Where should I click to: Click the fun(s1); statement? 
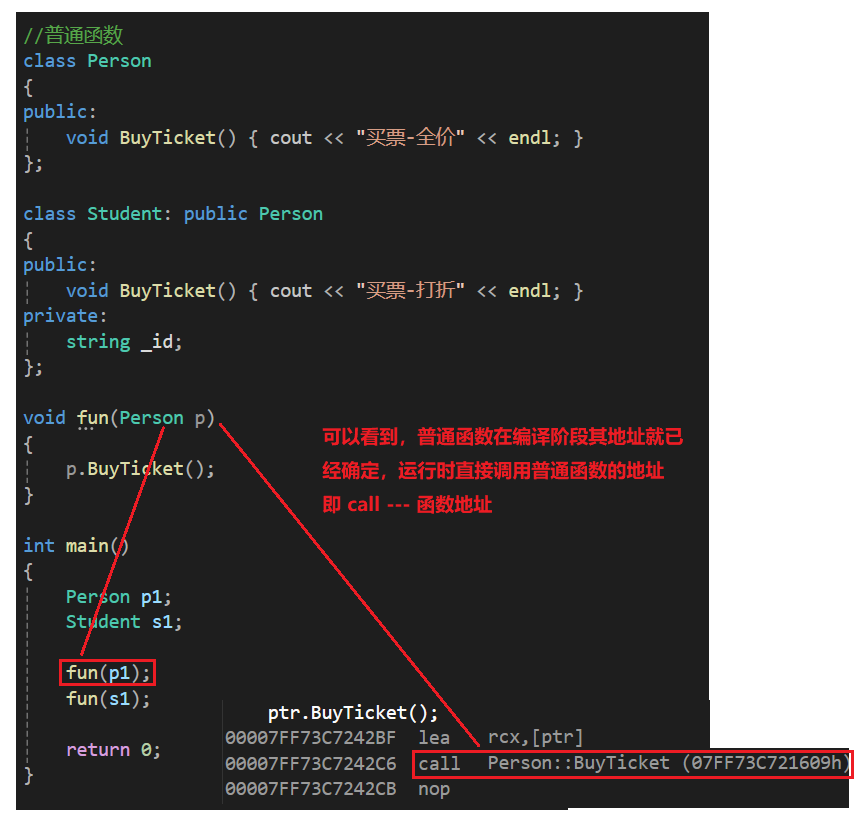point(108,699)
